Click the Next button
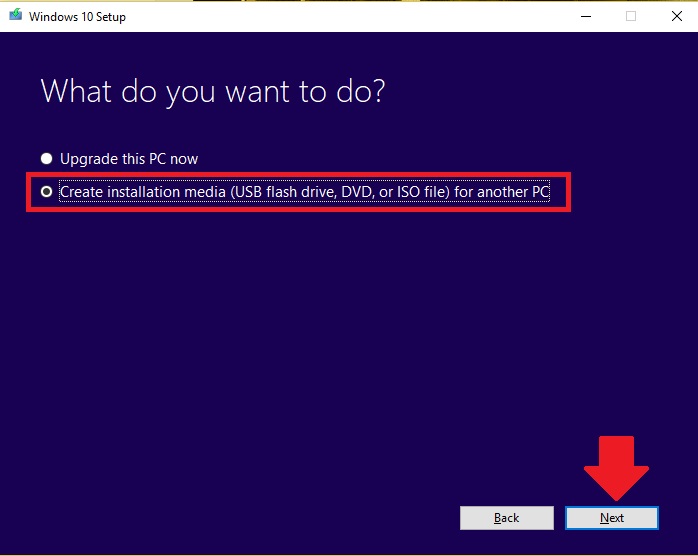 point(612,518)
